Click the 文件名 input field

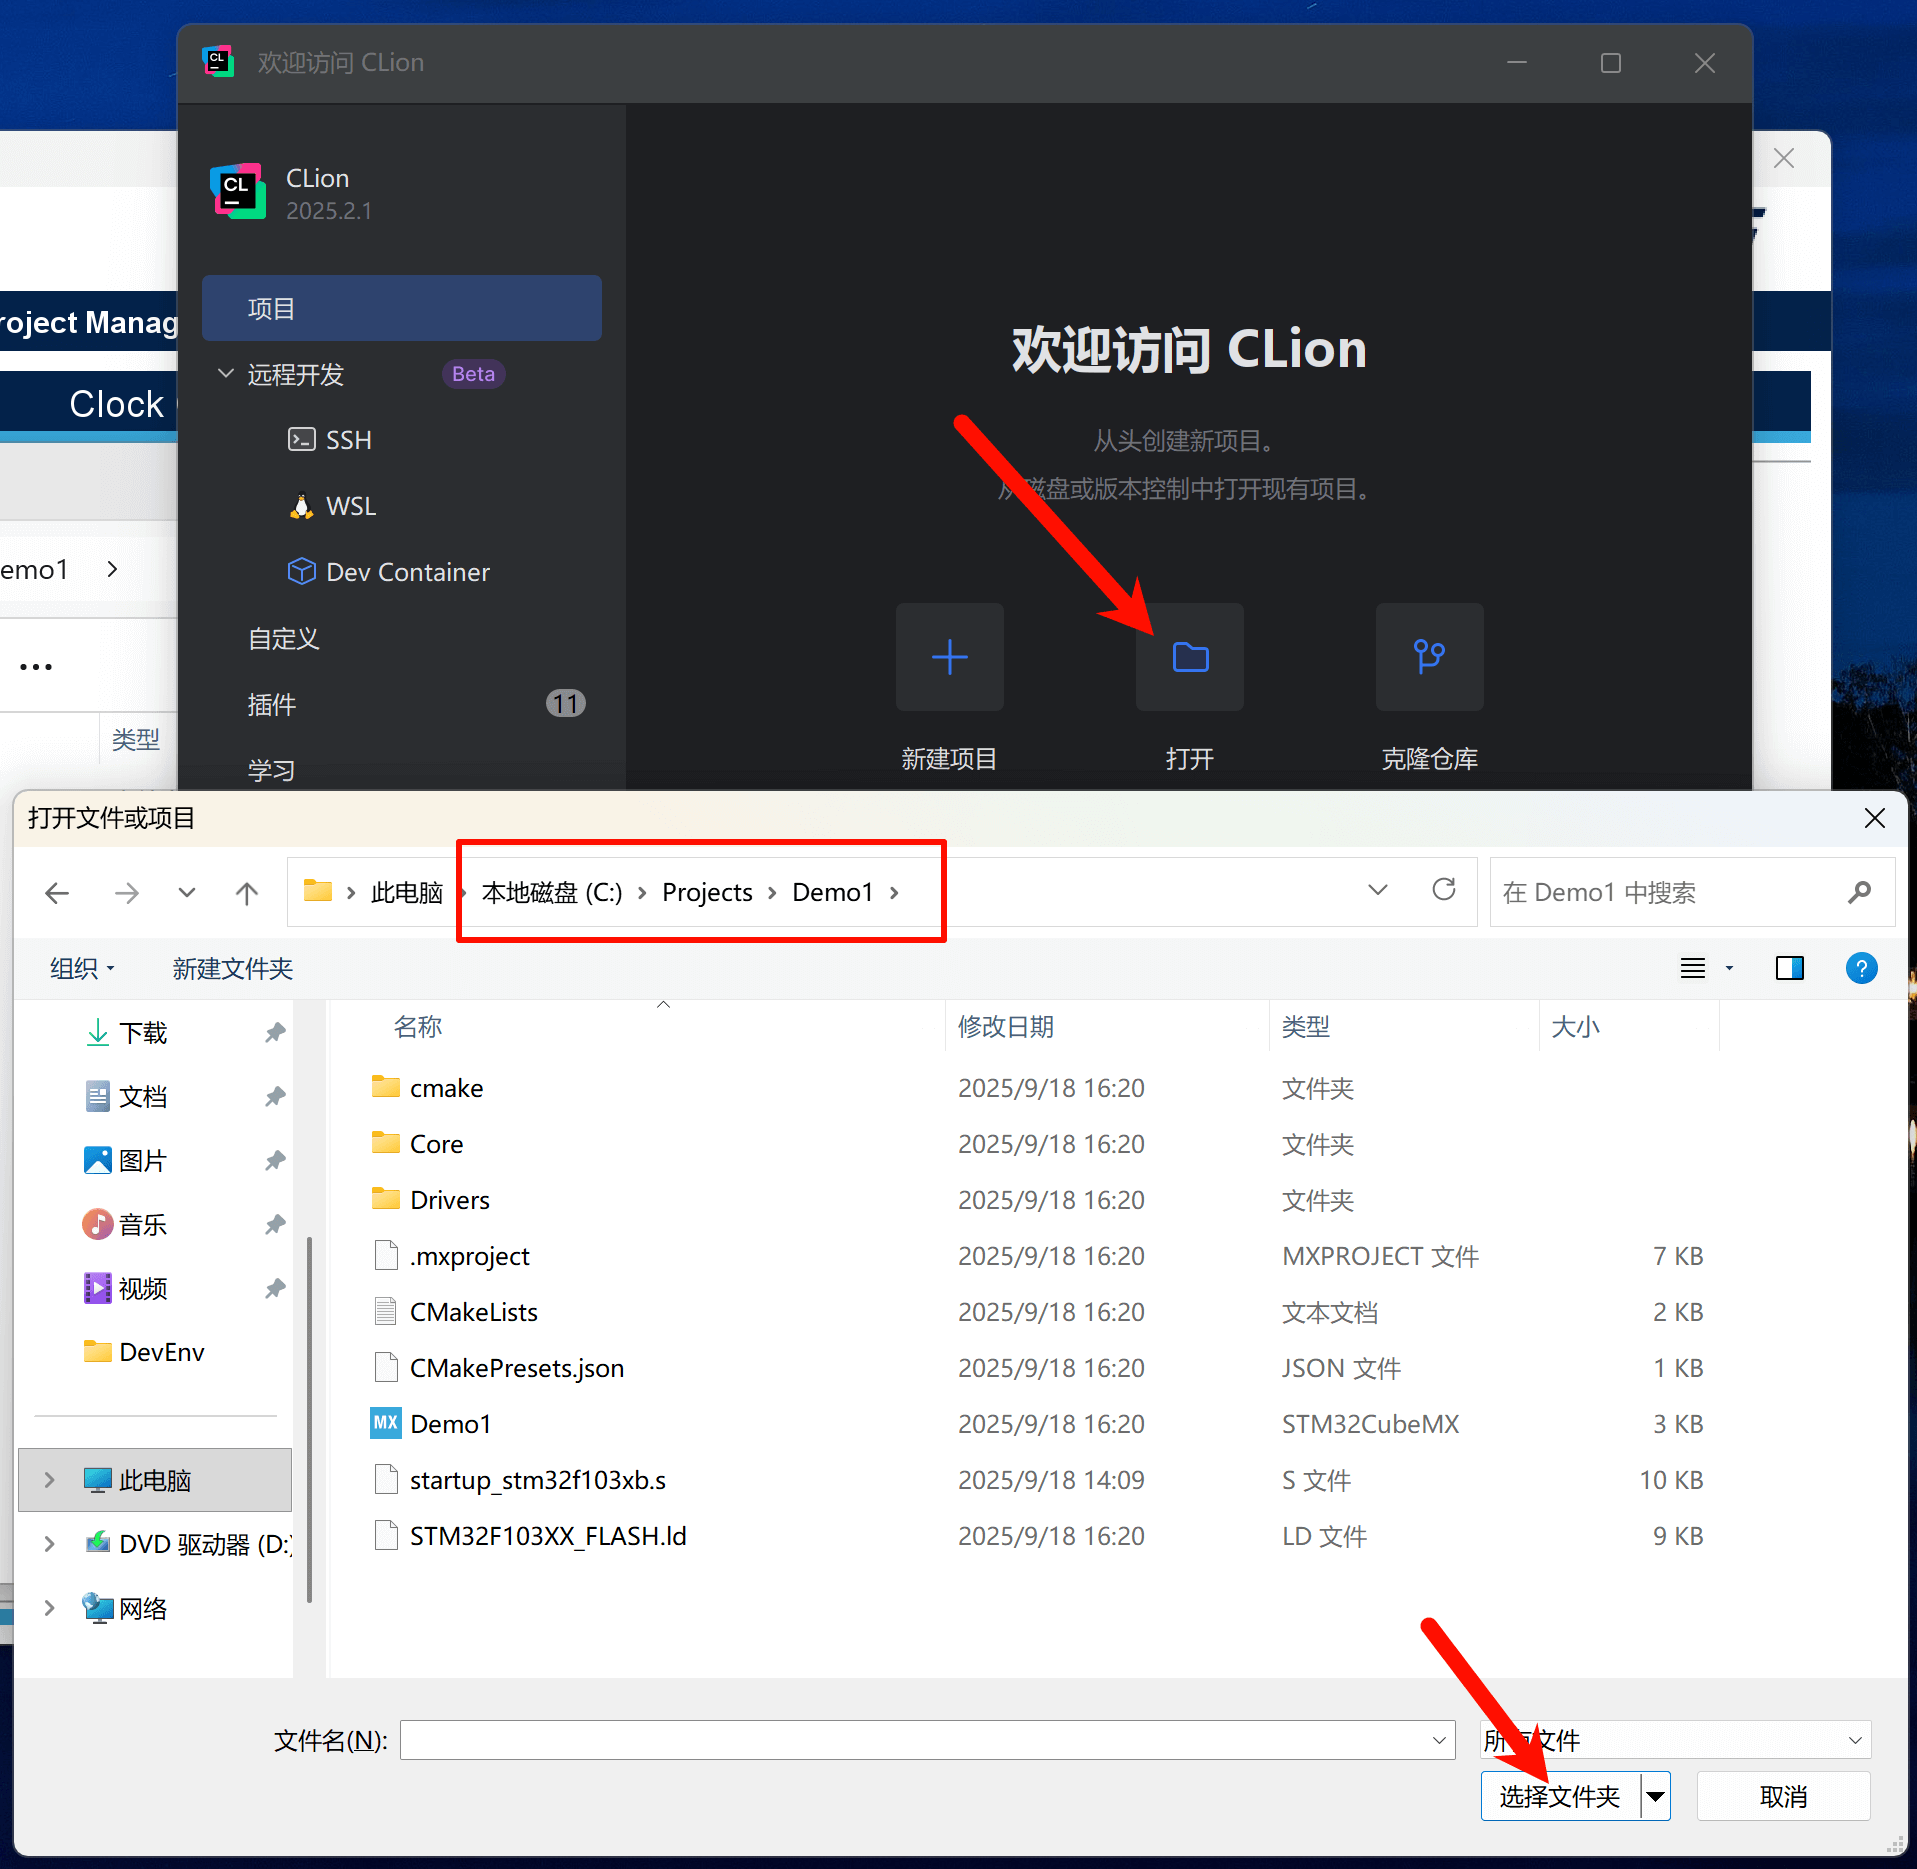pos(915,1740)
